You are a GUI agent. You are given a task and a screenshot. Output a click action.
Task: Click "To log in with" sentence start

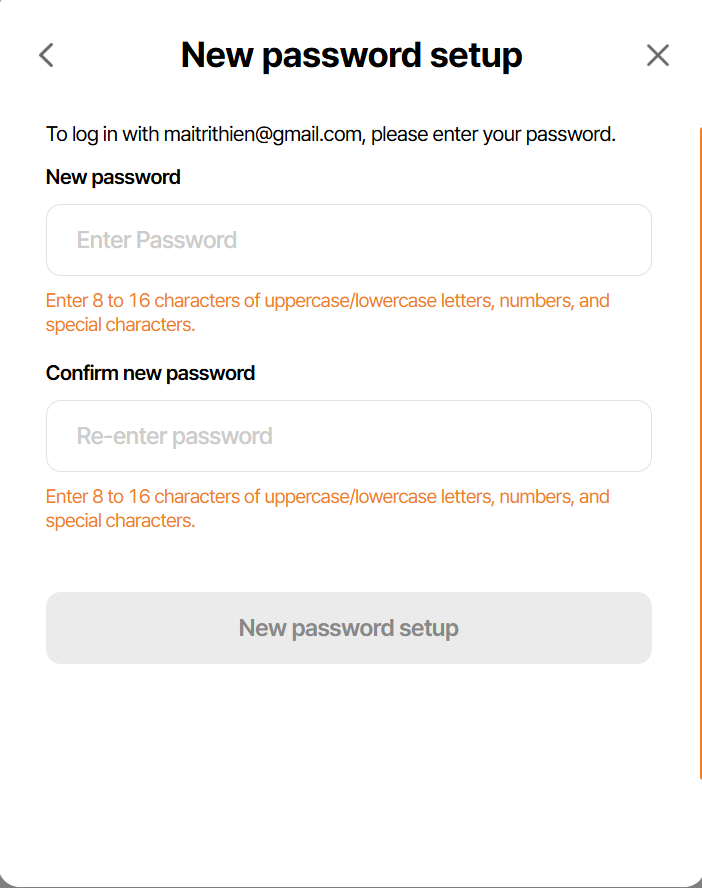click(90, 134)
